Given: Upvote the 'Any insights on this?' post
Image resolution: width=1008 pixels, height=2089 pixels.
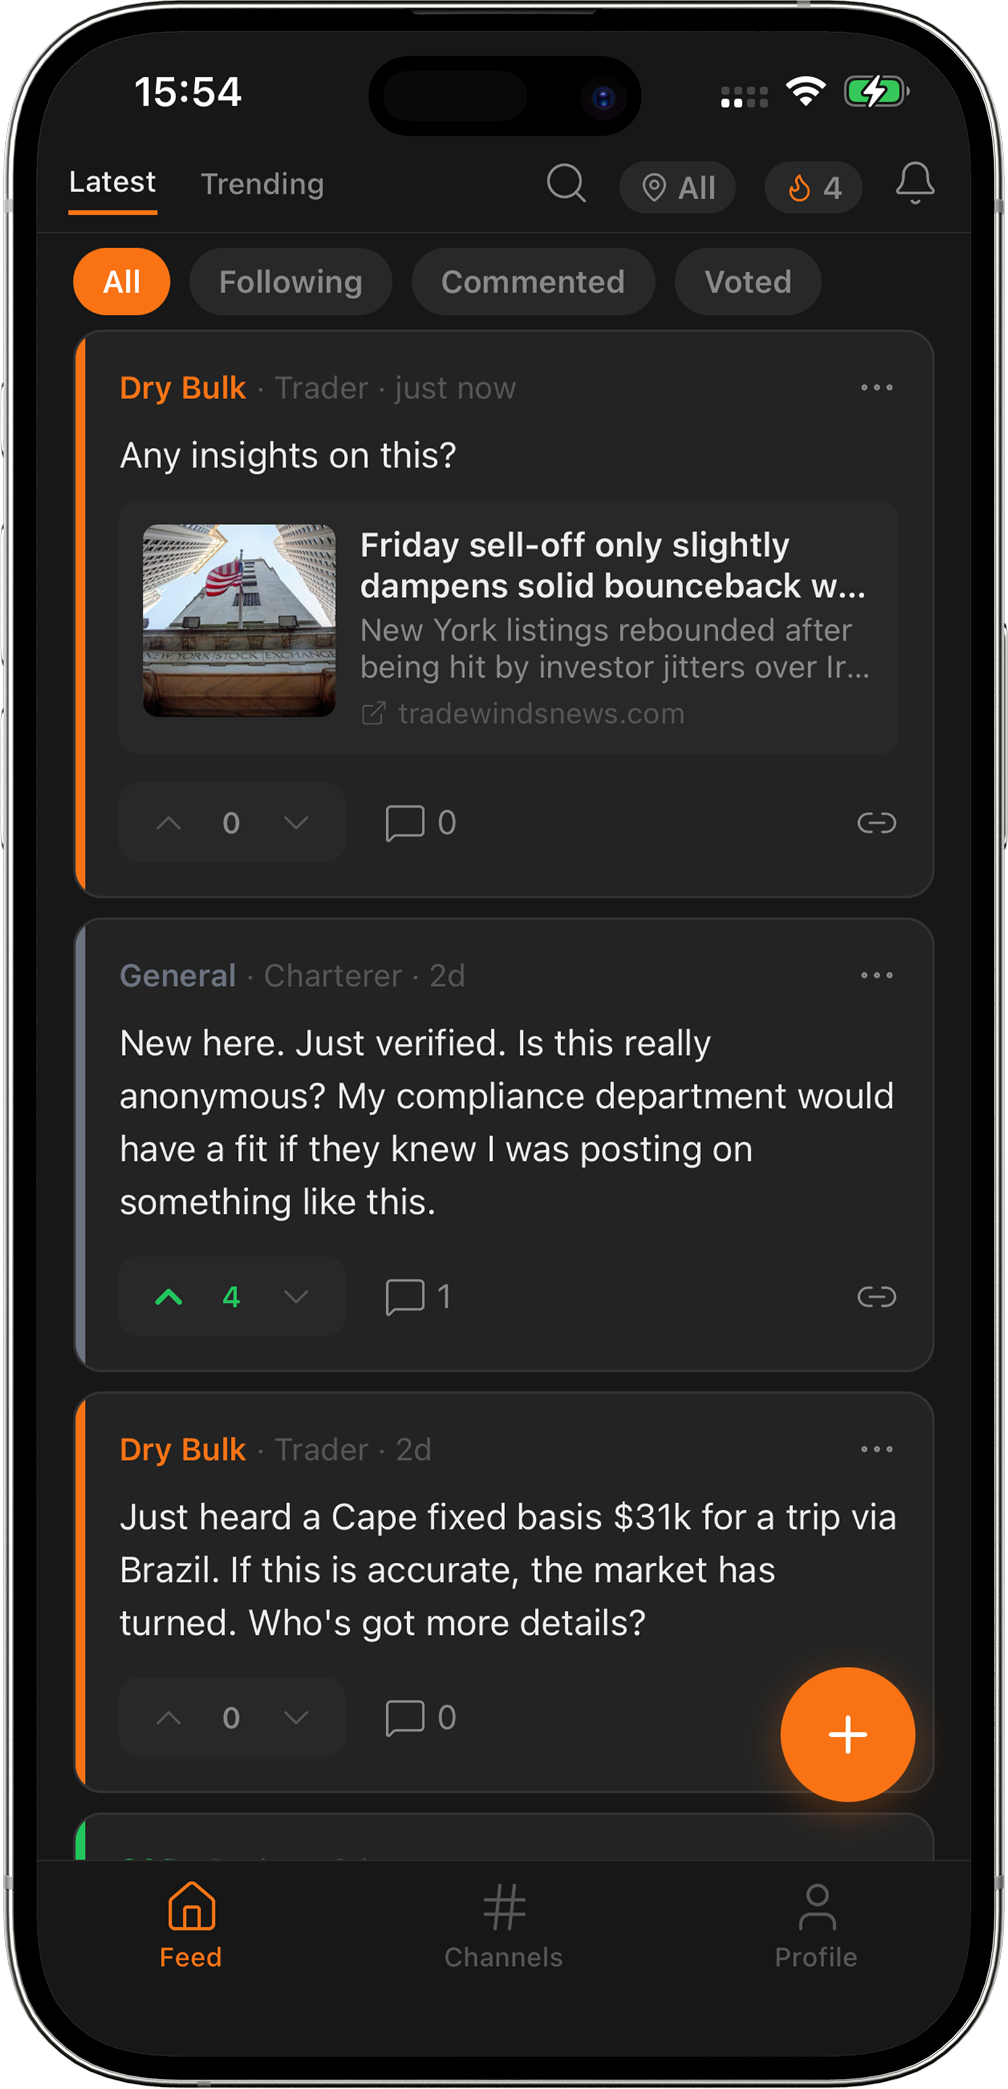Looking at the screenshot, I should click(x=169, y=823).
